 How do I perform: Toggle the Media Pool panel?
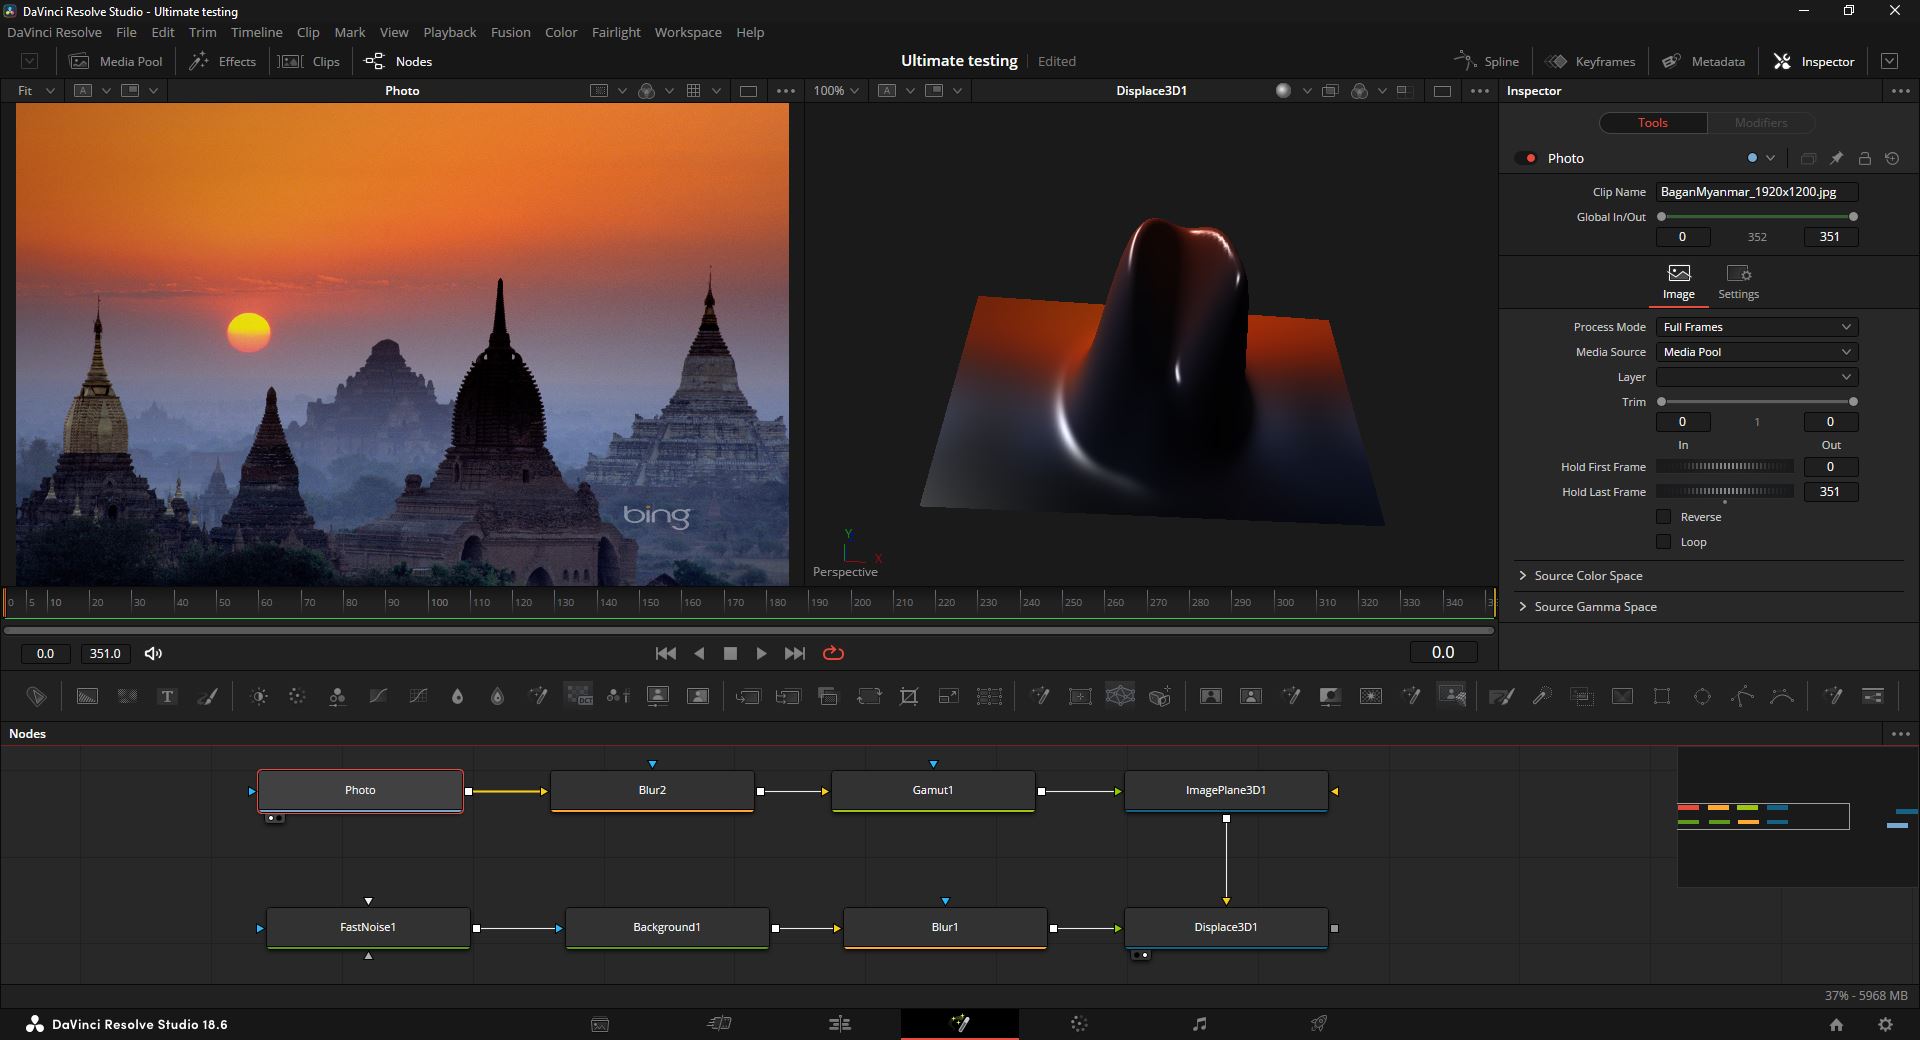[x=115, y=61]
